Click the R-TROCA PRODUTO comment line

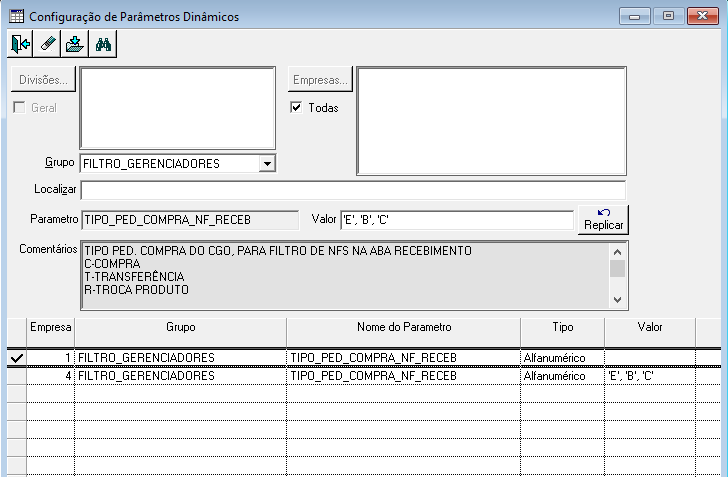pos(136,290)
